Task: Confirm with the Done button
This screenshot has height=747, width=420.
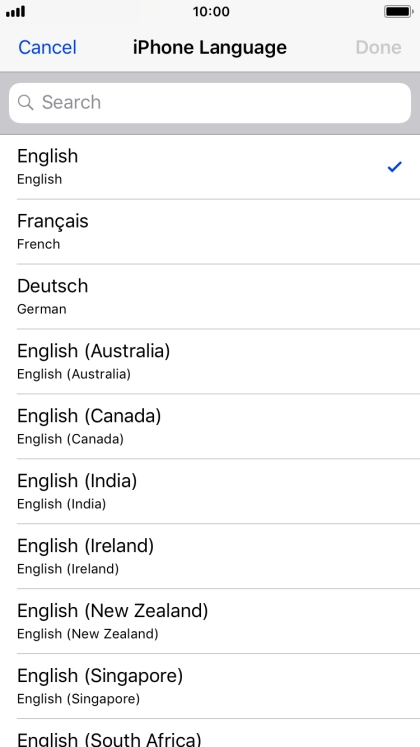Action: [379, 48]
